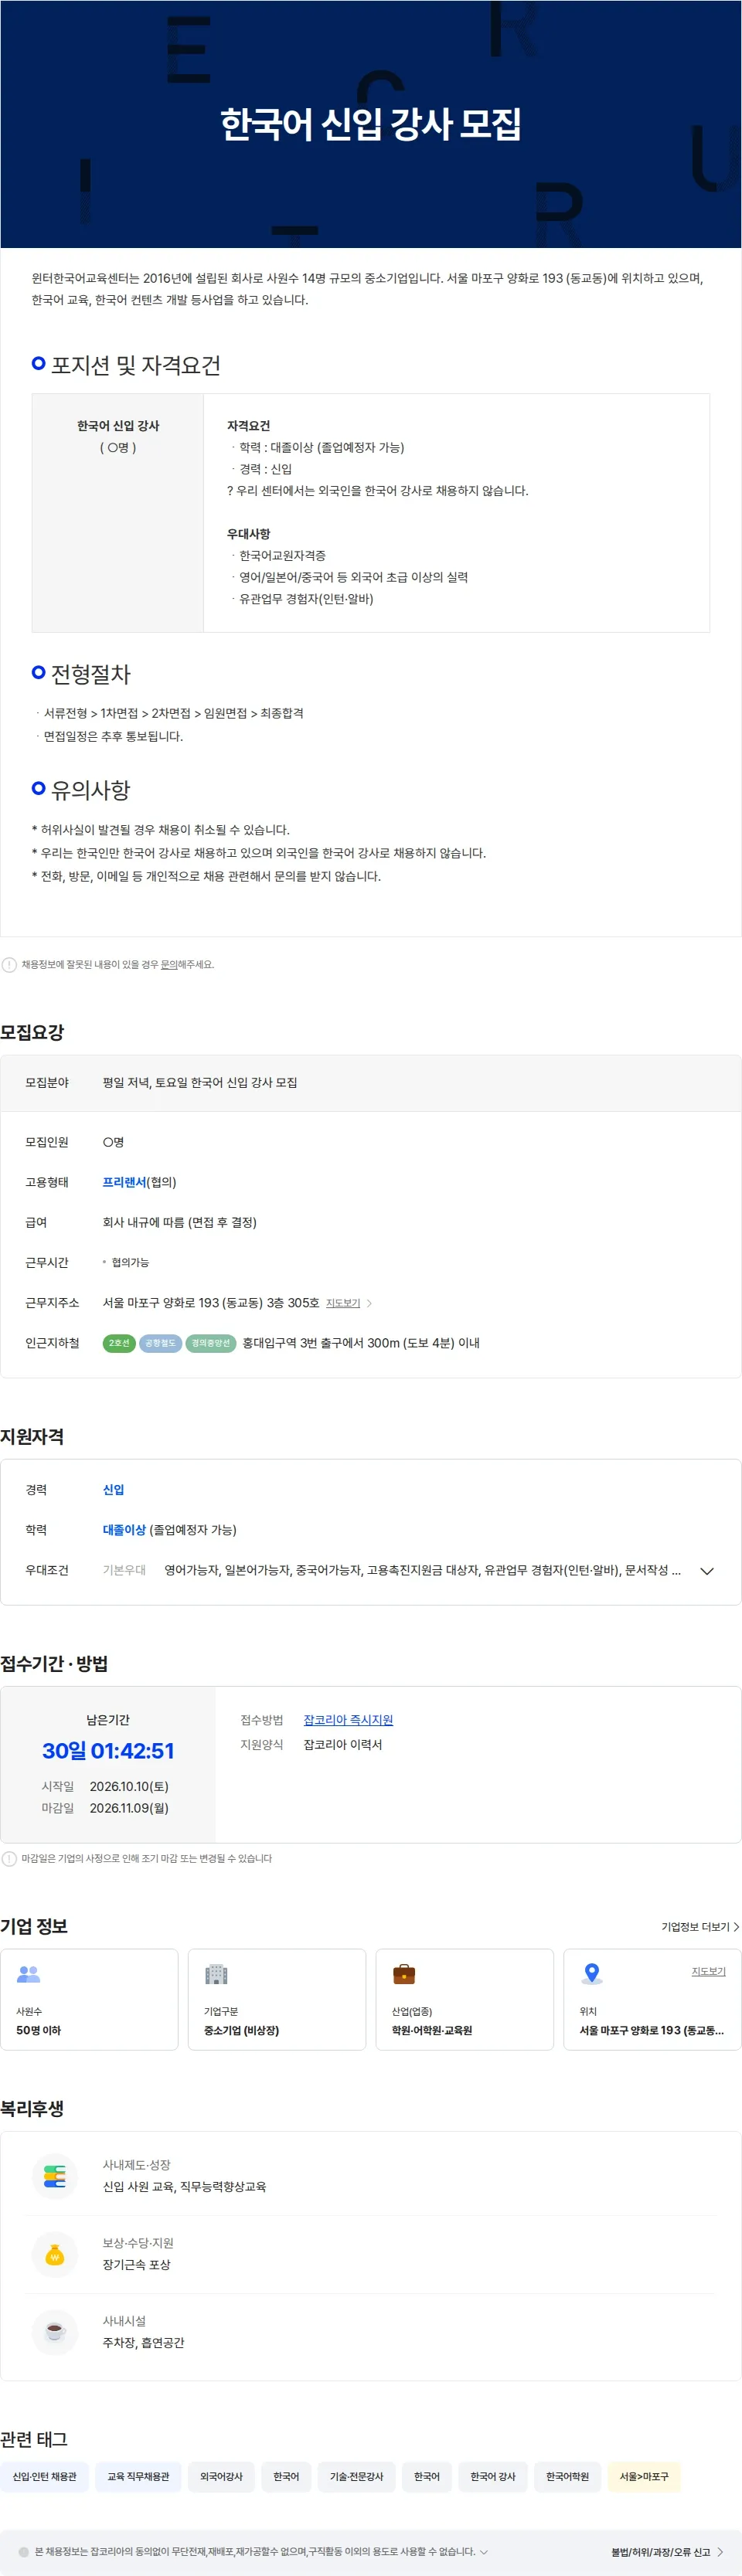The height and width of the screenshot is (2576, 742).
Task: Click the 장기근속 포상 benefit text
Action: coord(137,2265)
